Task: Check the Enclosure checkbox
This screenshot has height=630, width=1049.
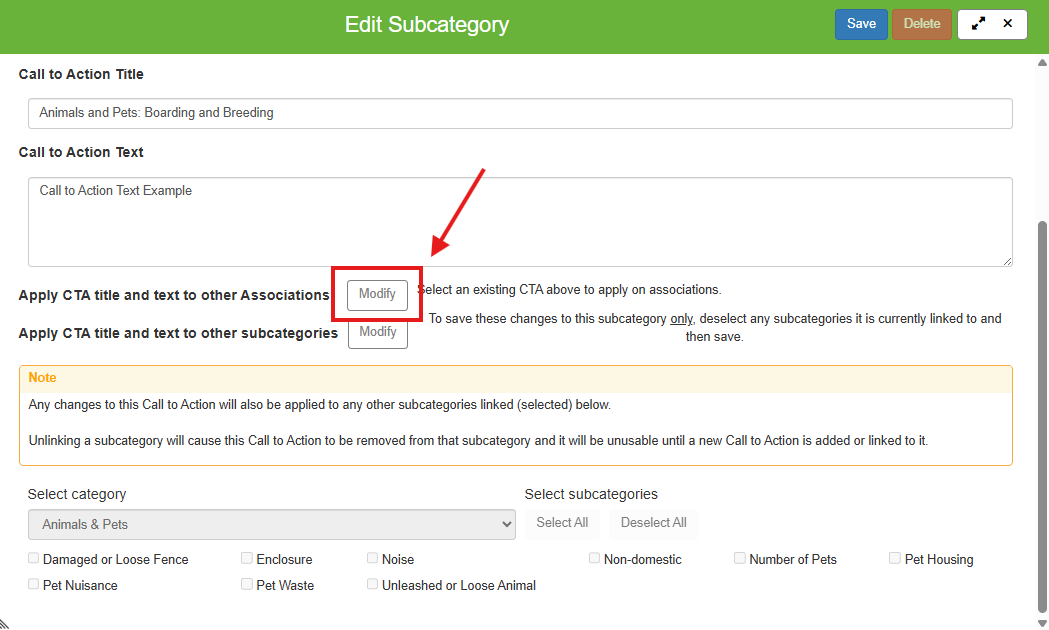Action: coord(247,559)
